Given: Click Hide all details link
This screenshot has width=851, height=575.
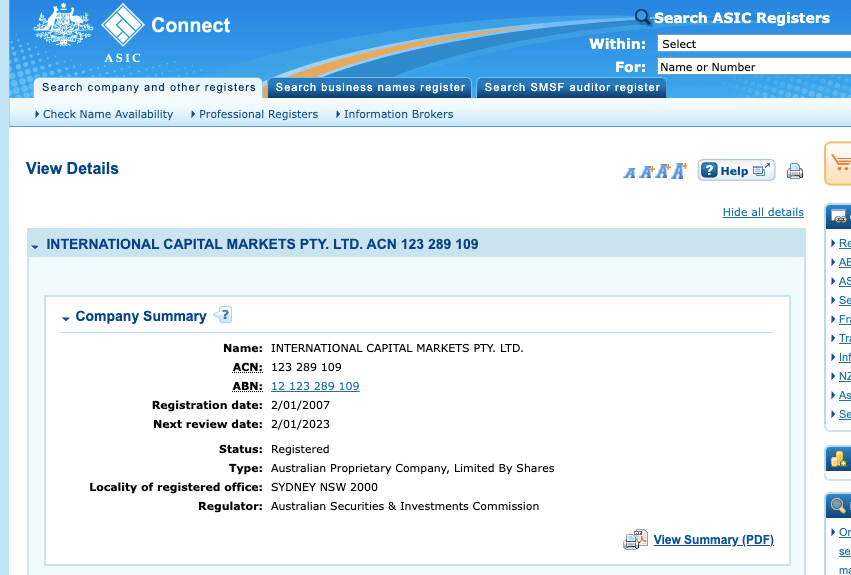Looking at the screenshot, I should 763,212.
